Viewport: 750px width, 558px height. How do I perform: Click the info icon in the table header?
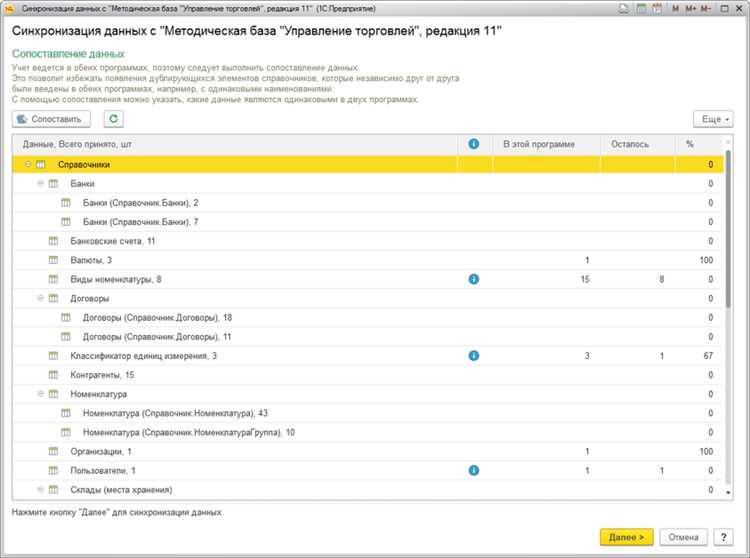tap(474, 144)
